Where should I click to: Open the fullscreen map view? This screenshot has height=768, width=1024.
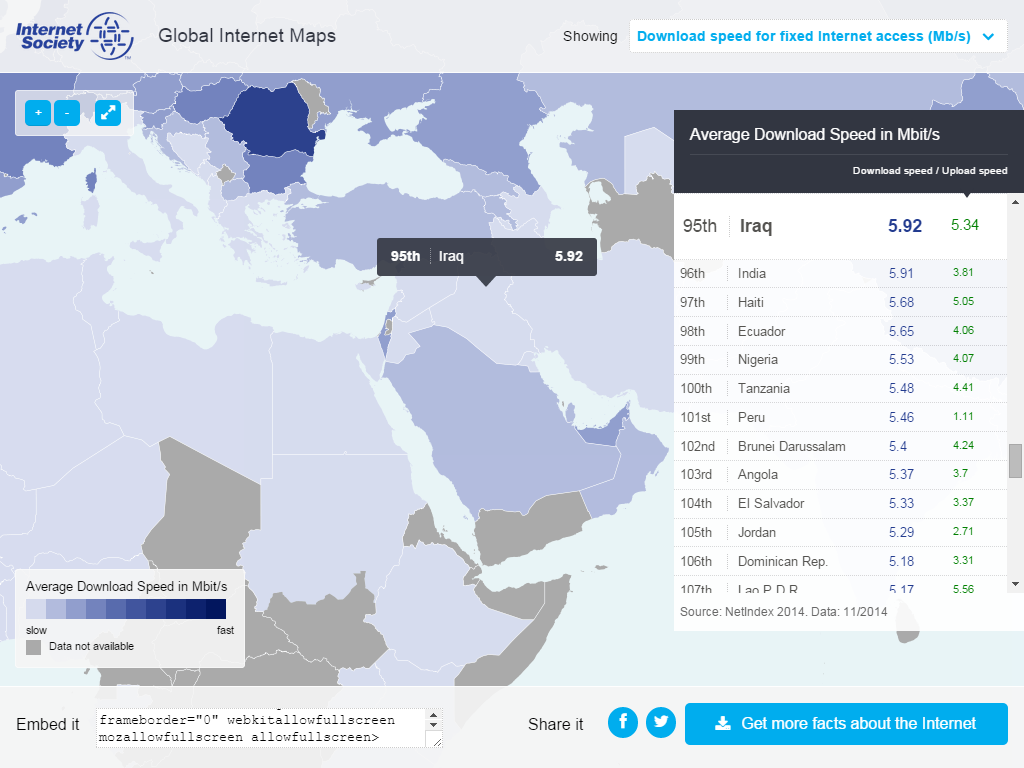tap(107, 113)
